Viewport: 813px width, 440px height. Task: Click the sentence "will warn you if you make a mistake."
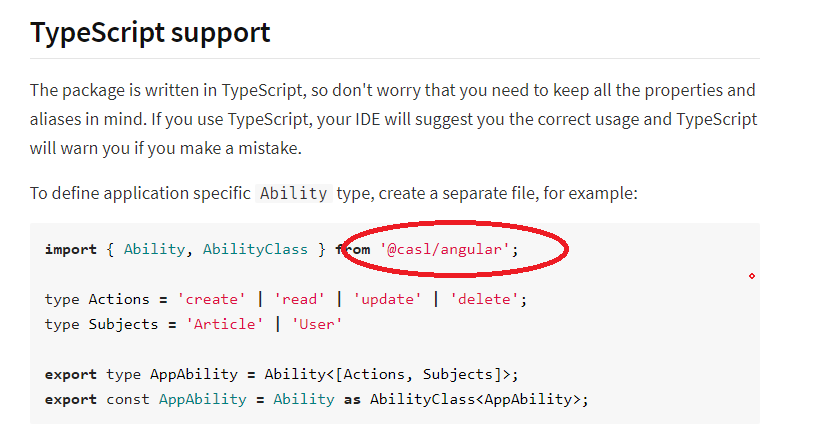[x=165, y=148]
